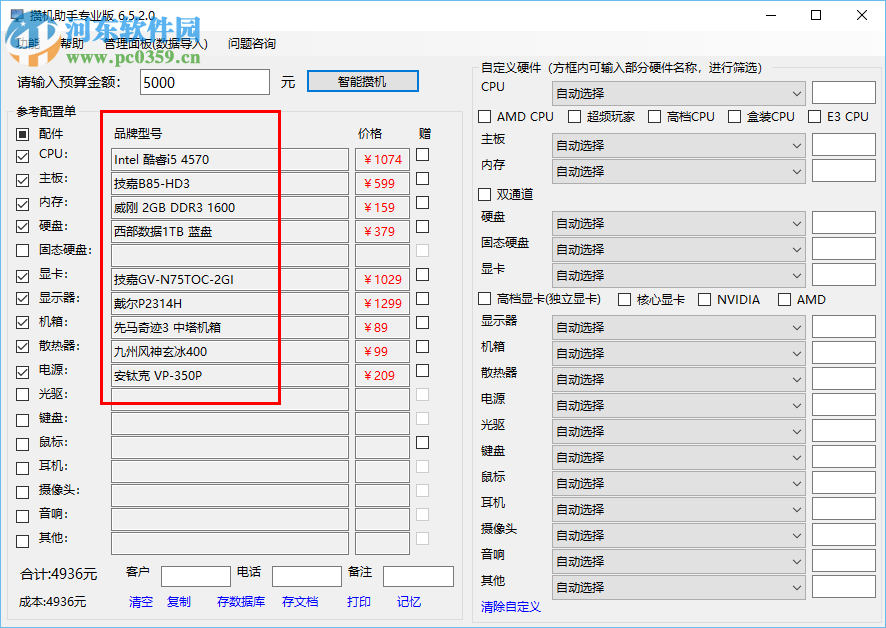This screenshot has height=628, width=886.
Task: Enable the 盒装CPU boxed CPU filter
Action: click(732, 116)
